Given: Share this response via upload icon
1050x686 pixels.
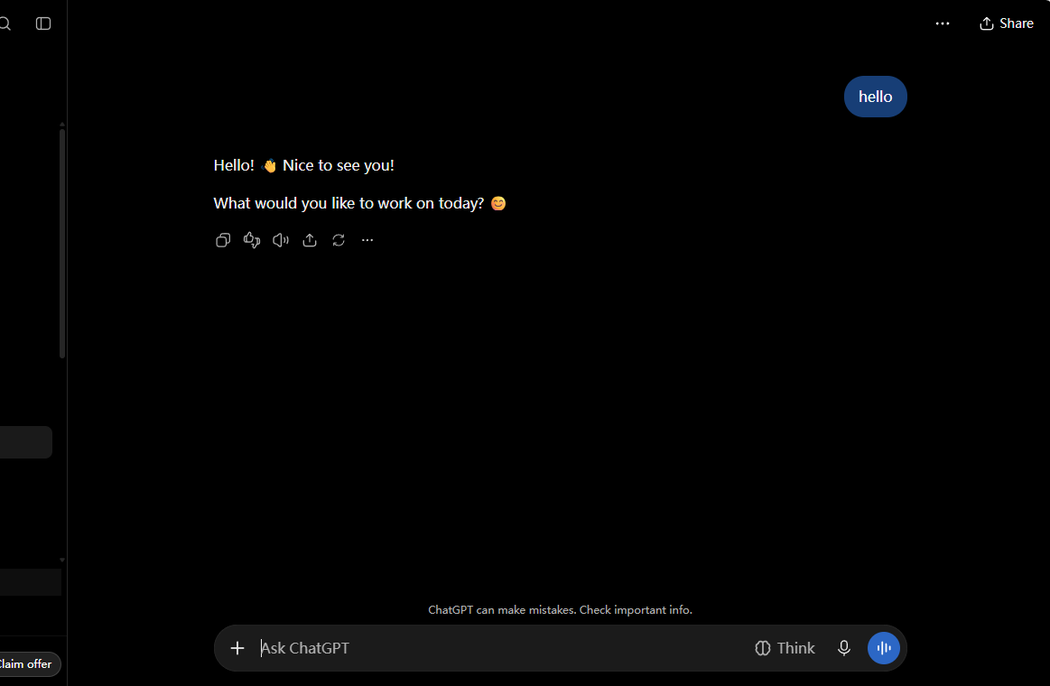Looking at the screenshot, I should (x=309, y=240).
